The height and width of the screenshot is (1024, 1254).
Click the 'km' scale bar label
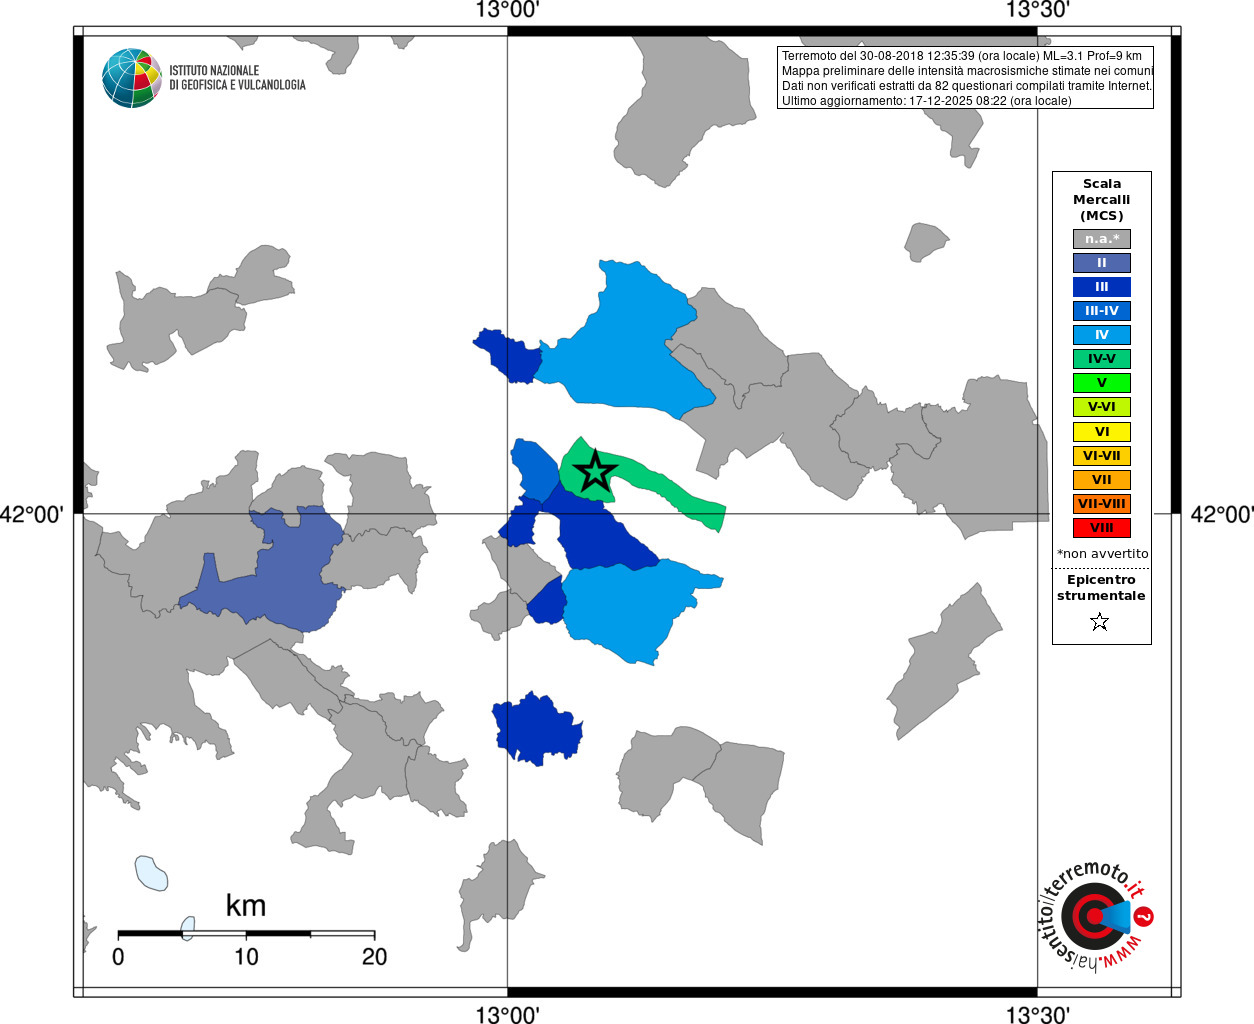coord(246,906)
